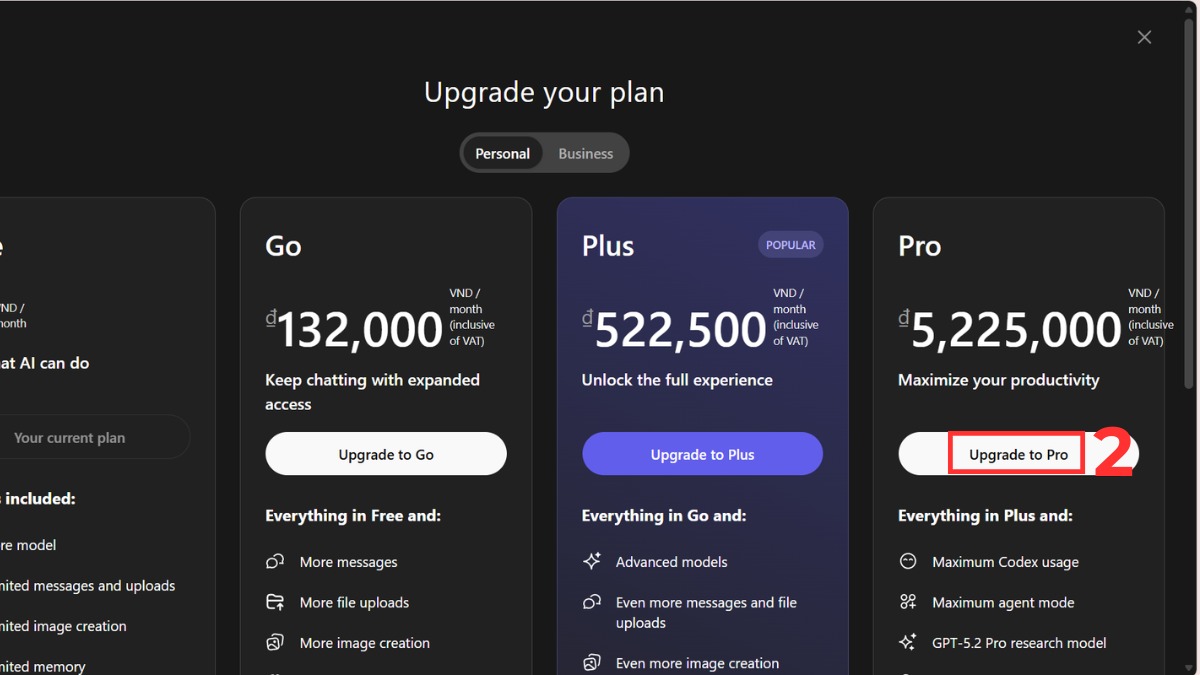Click the scroll down arrow of scrollbar
1200x675 pixels.
tap(1190, 668)
